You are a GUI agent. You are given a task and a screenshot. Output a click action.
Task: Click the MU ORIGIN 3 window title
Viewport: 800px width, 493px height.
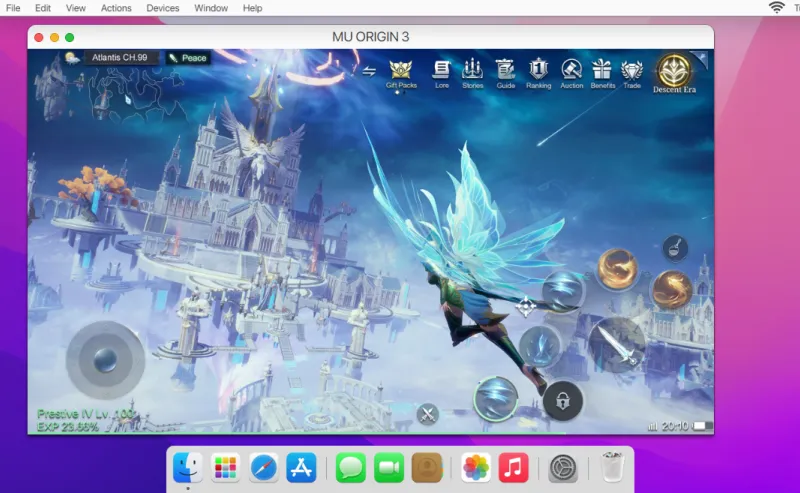coord(370,37)
